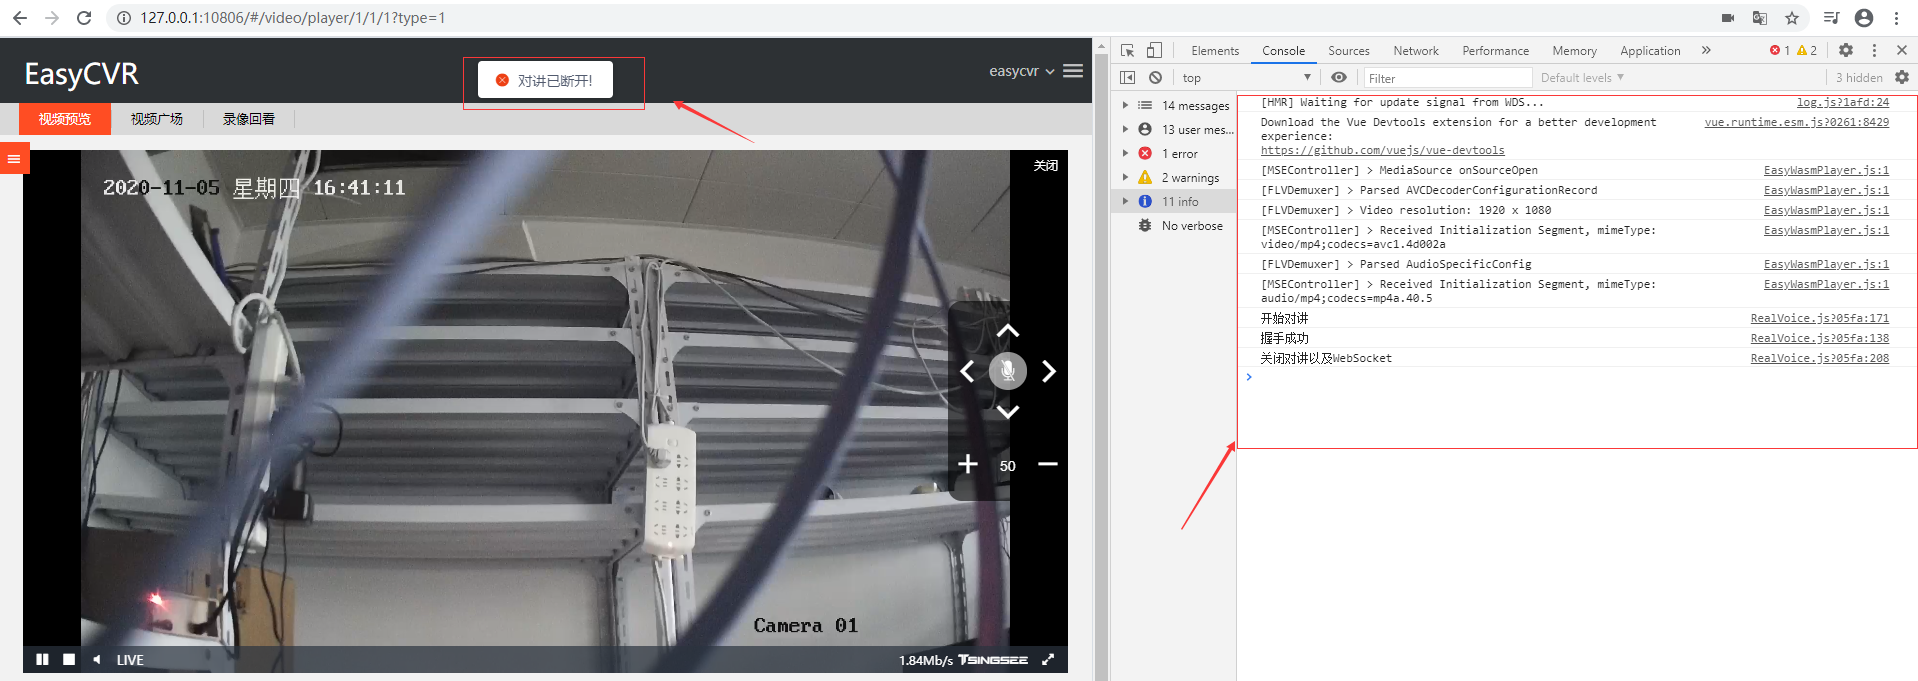Zoom out with the minus button
Screen dimensions: 1918x681
click(x=1048, y=464)
